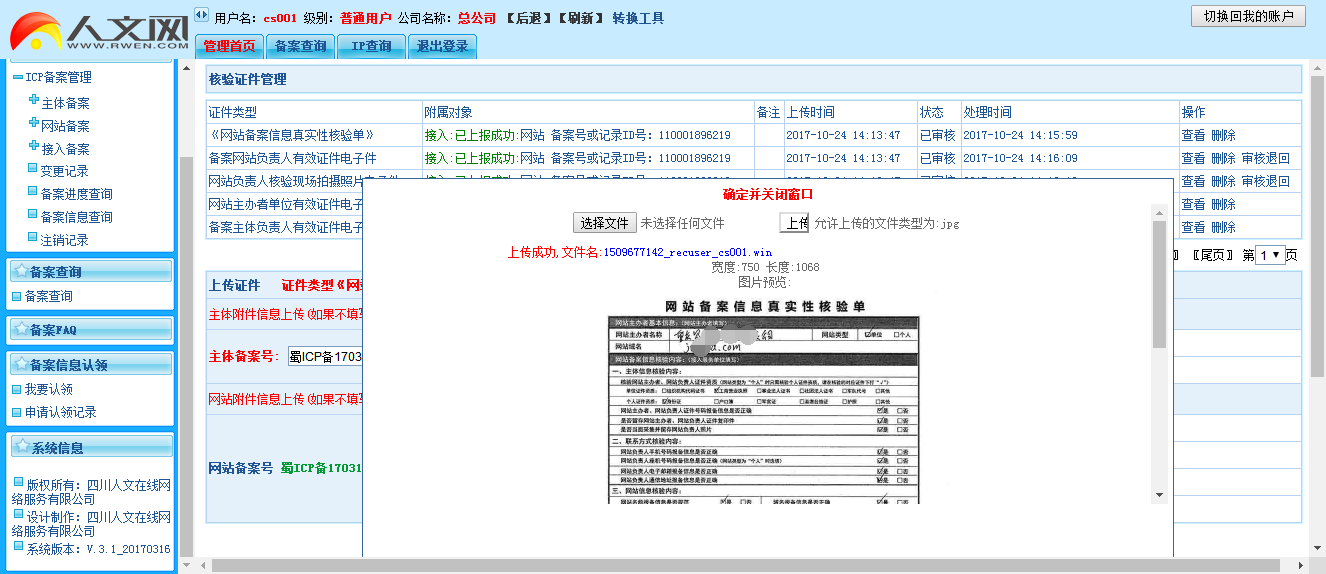1326x574 pixels.
Task: Click the 人文网 logo
Action: coord(100,30)
